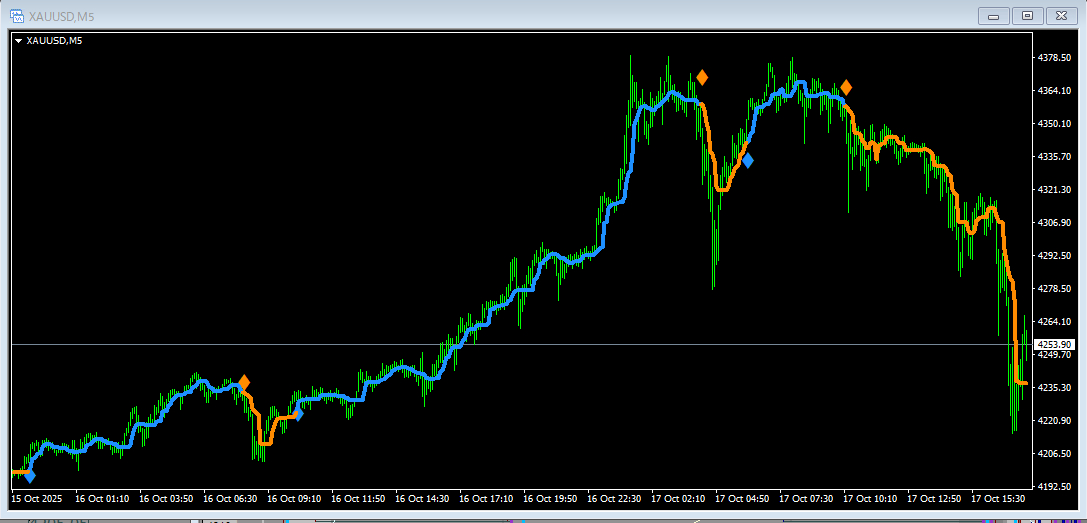The image size is (1087, 523).
Task: Click the rightmost orange diamond signal marker
Action: point(846,87)
